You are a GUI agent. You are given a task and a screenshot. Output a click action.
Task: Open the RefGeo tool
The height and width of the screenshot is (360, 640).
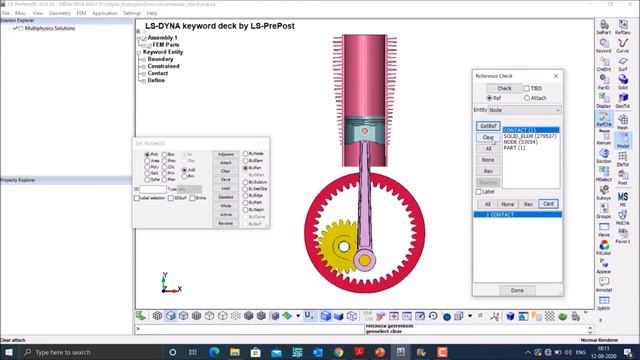click(622, 27)
